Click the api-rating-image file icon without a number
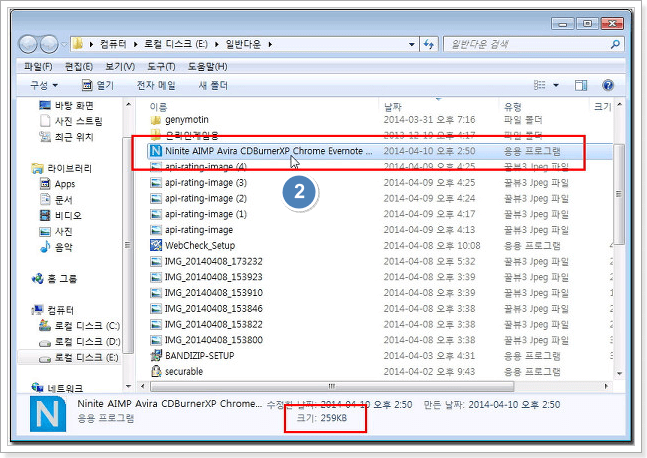647x458 pixels. 156,230
